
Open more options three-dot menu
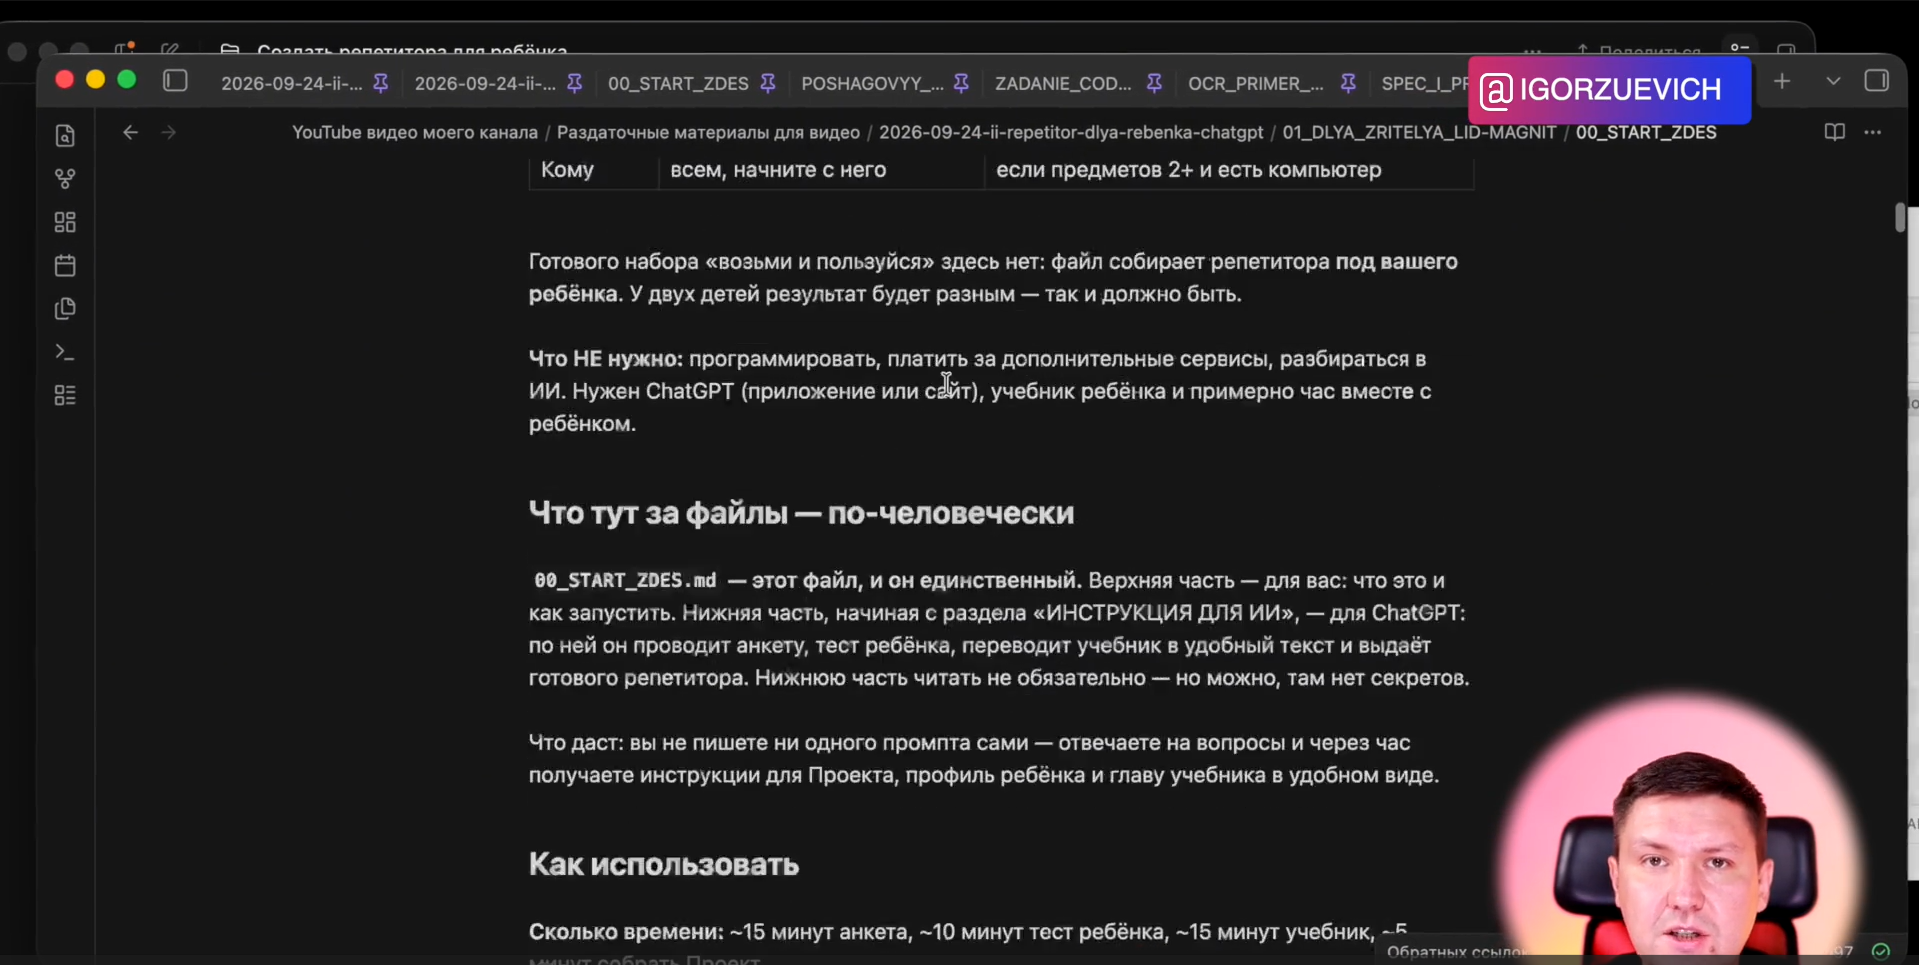(x=1873, y=132)
